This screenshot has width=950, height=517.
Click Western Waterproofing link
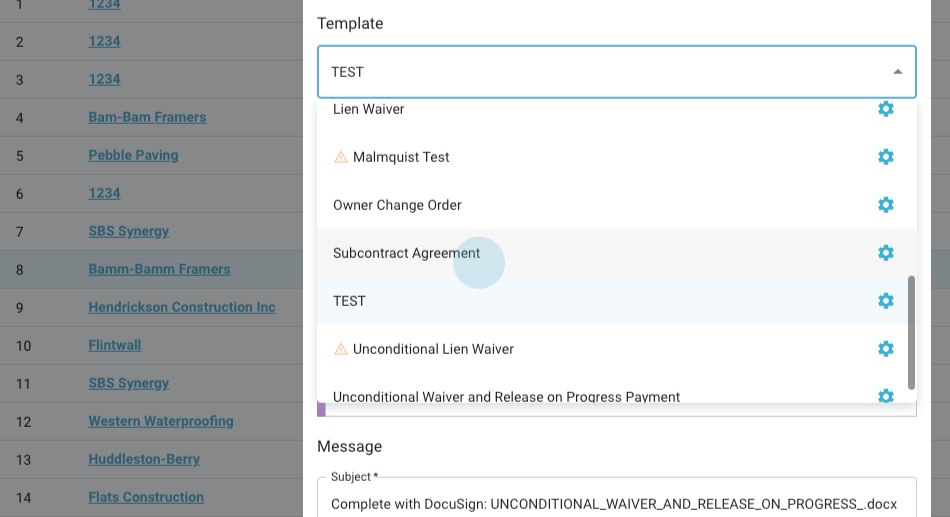[x=160, y=421]
